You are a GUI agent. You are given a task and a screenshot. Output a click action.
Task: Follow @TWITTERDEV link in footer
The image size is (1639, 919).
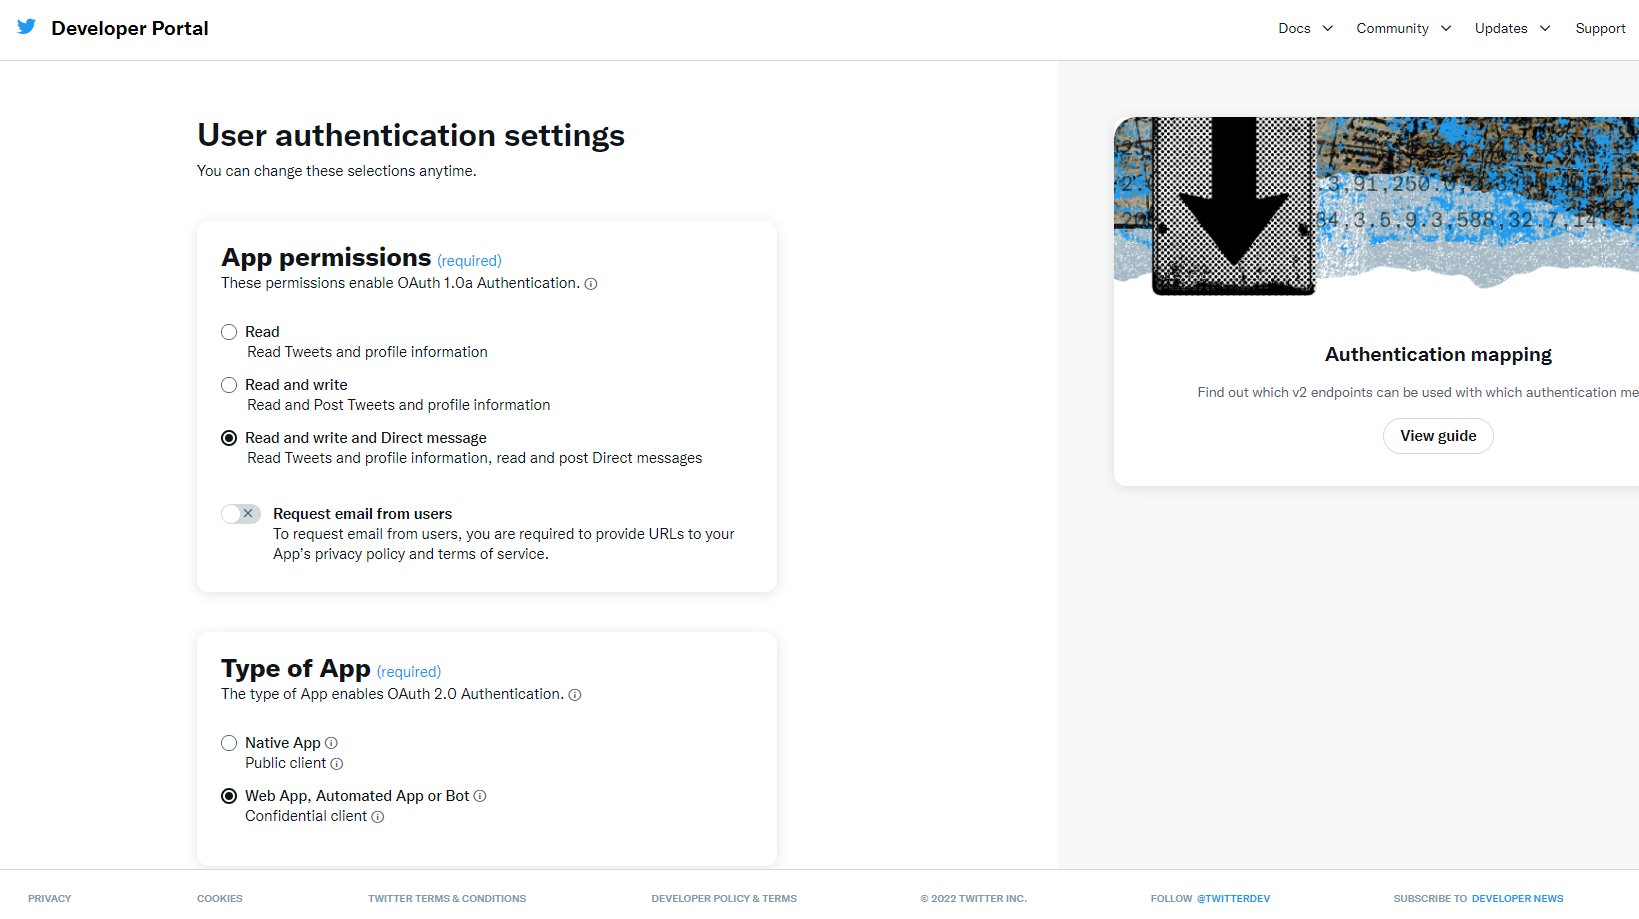[1233, 898]
